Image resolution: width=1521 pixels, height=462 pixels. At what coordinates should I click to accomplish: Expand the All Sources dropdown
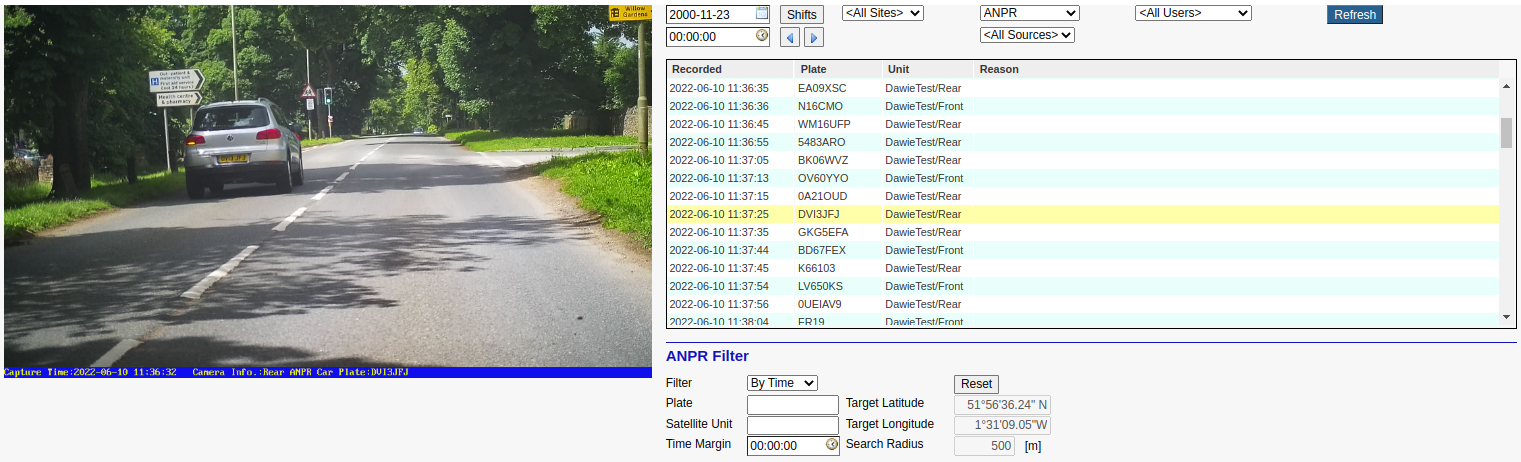[x=1027, y=35]
